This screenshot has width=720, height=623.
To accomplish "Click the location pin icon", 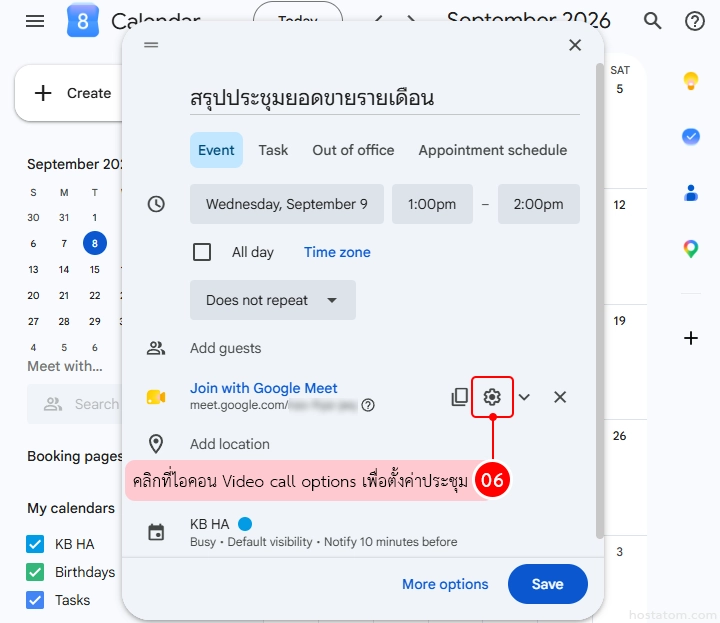I will (156, 444).
